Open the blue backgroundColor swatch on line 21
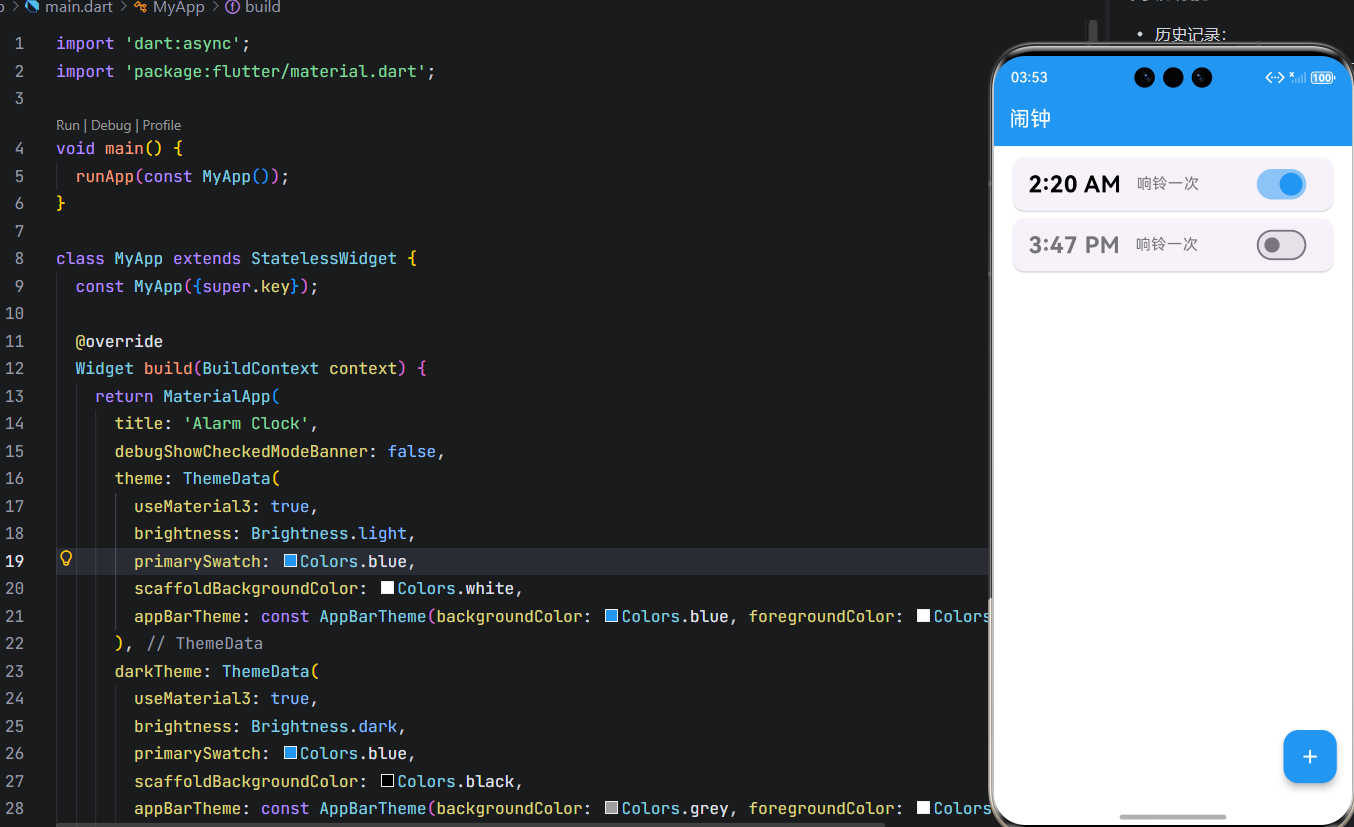The height and width of the screenshot is (827, 1354). pyautogui.click(x=612, y=616)
